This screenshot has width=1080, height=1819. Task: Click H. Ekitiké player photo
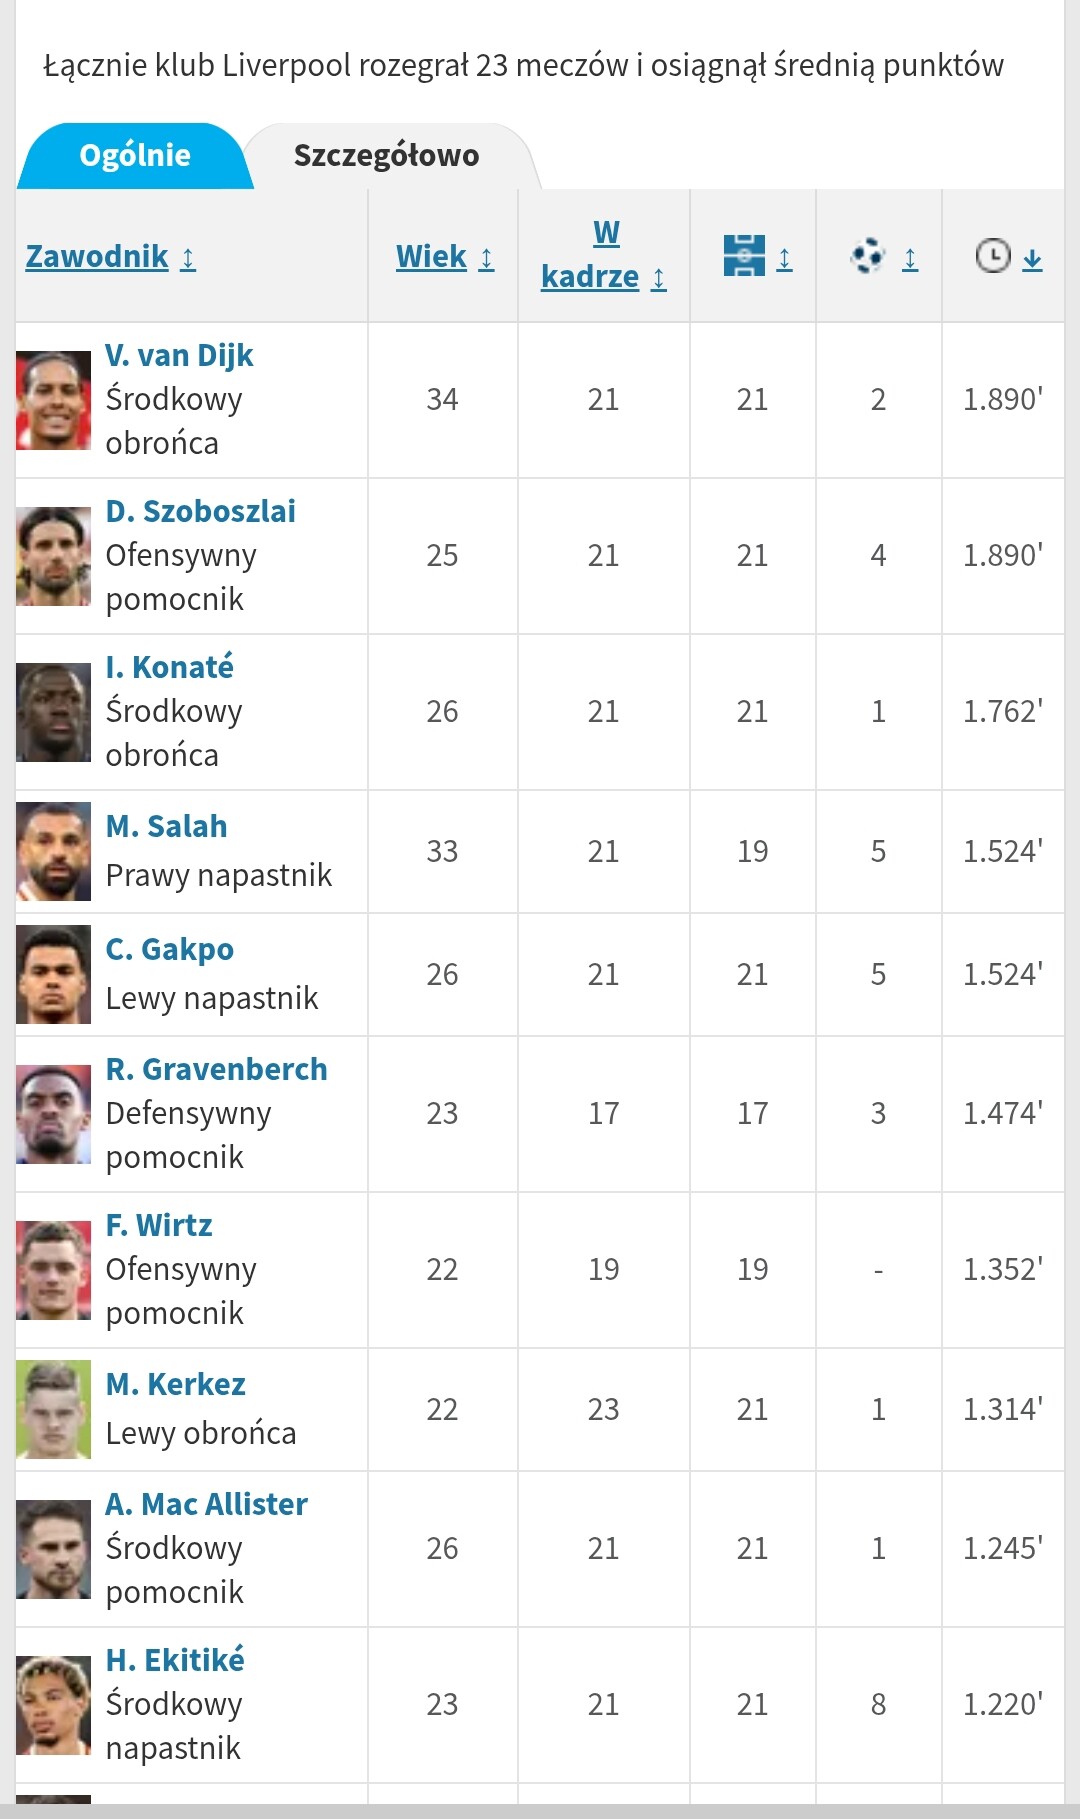click(54, 1705)
